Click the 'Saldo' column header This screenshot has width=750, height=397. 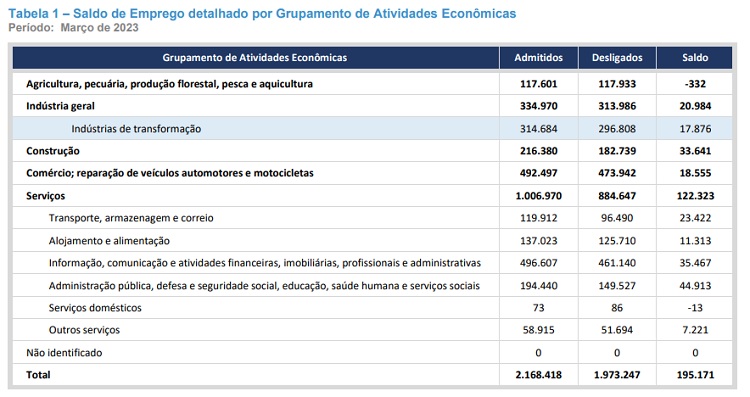coord(695,58)
